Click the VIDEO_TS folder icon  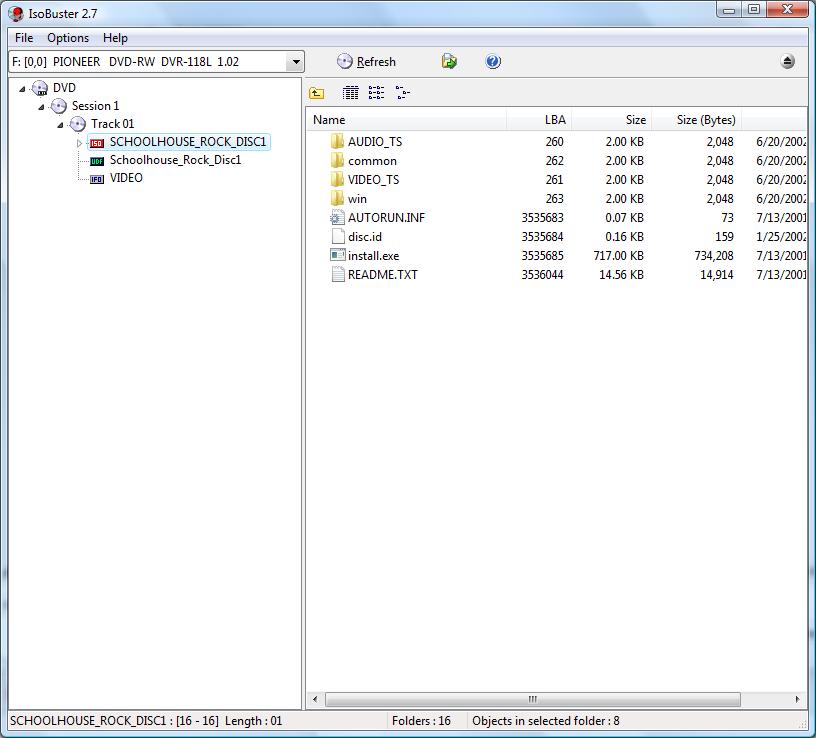(337, 179)
